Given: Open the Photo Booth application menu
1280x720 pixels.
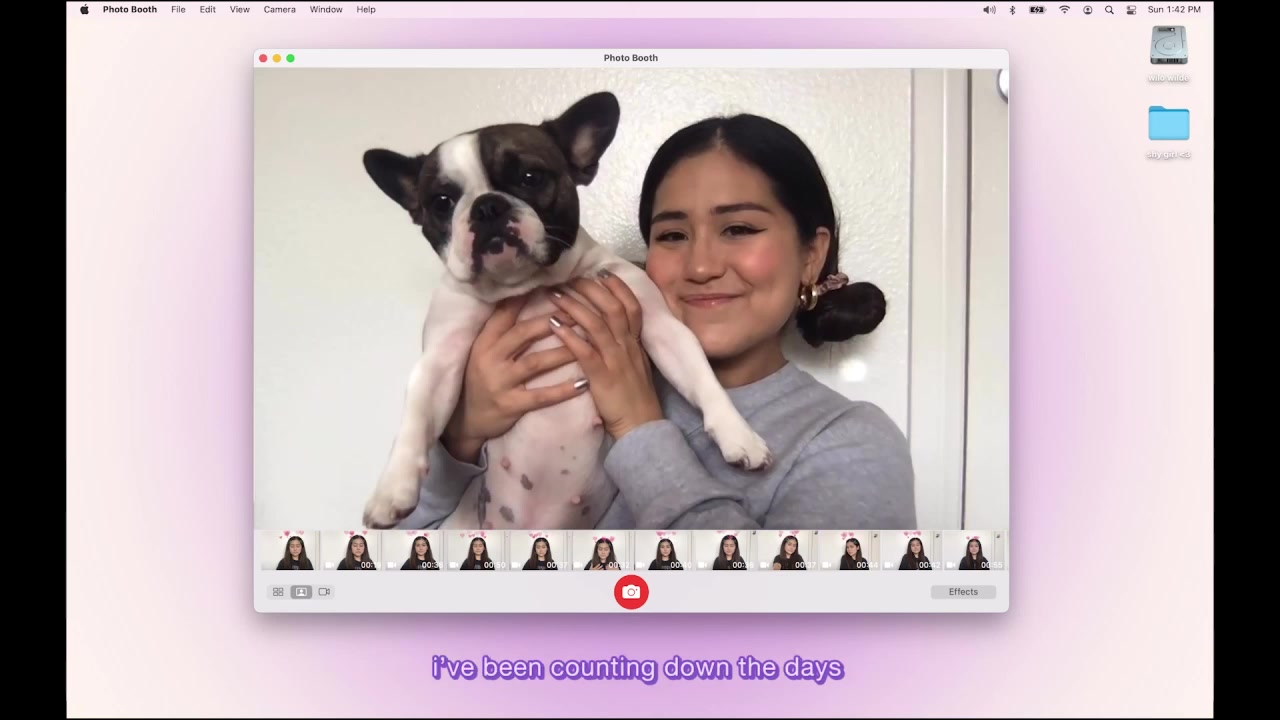Looking at the screenshot, I should pyautogui.click(x=129, y=9).
